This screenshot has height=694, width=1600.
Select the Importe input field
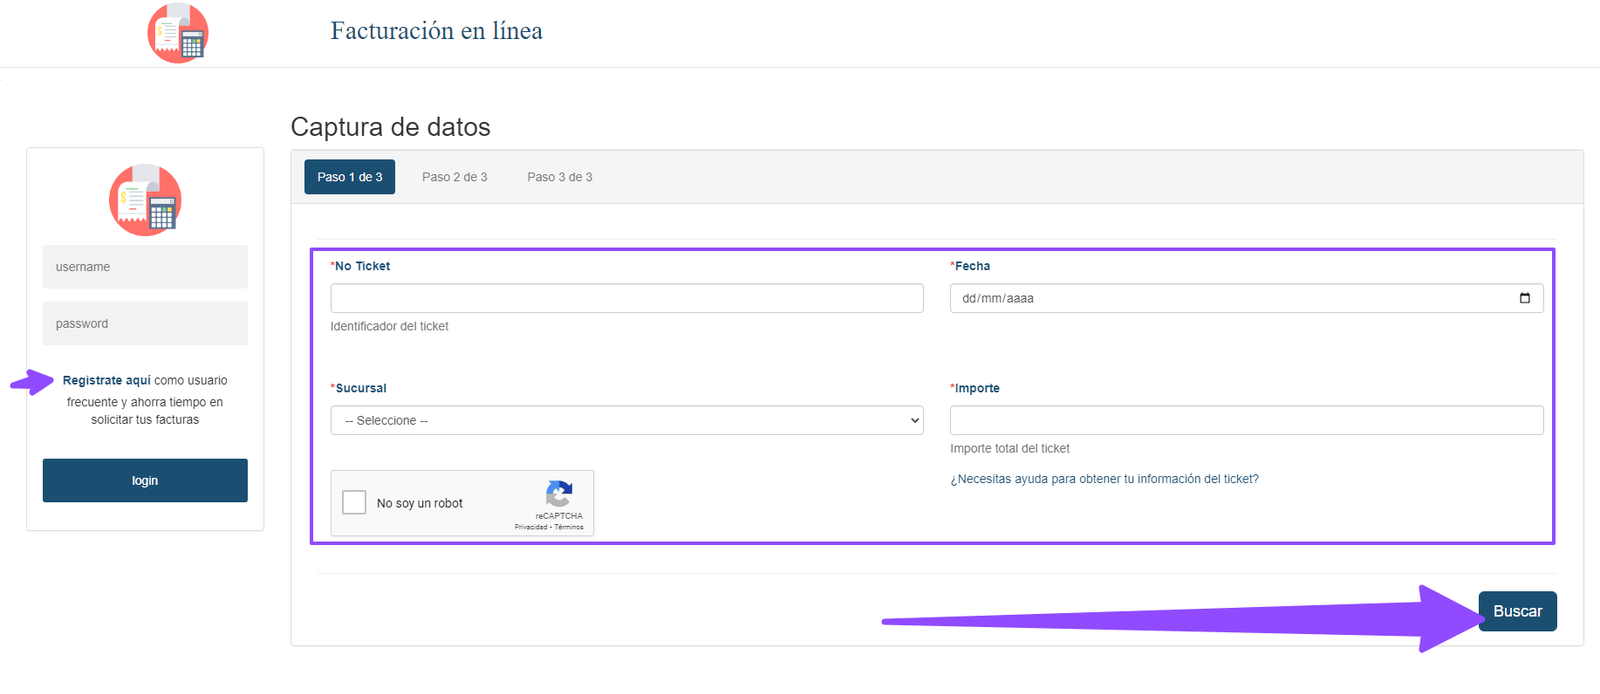1246,420
